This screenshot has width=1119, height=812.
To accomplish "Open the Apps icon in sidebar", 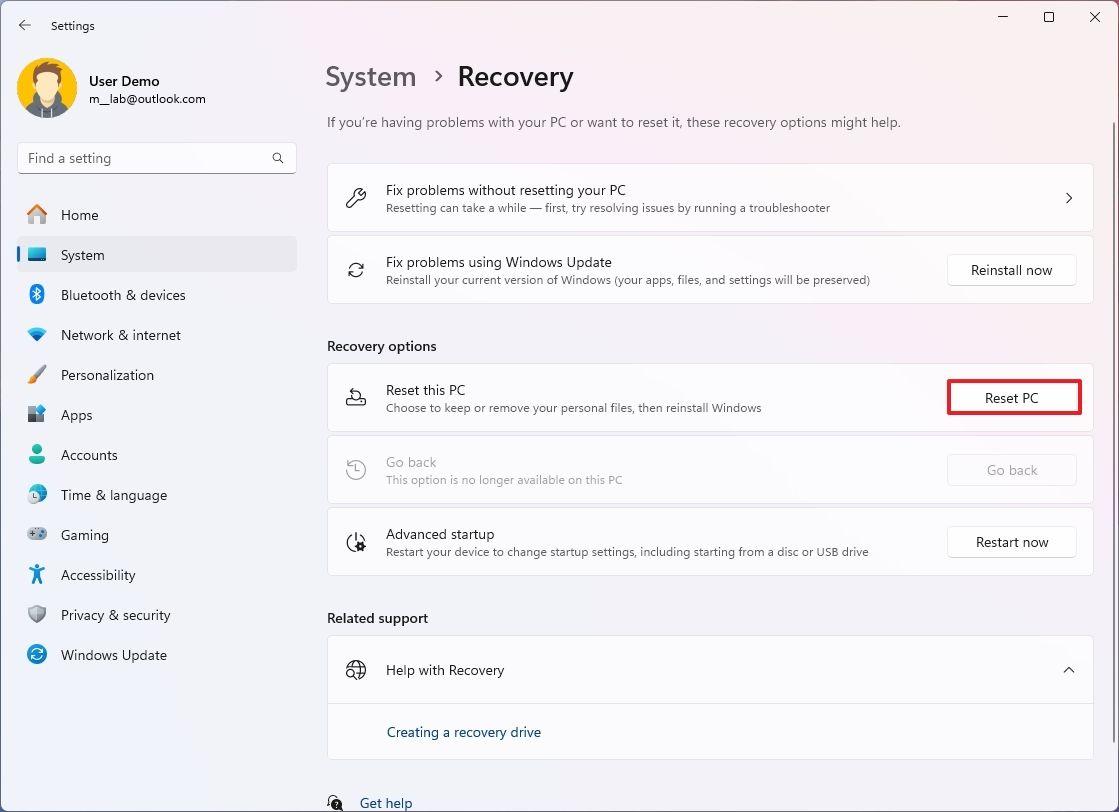I will (x=38, y=415).
